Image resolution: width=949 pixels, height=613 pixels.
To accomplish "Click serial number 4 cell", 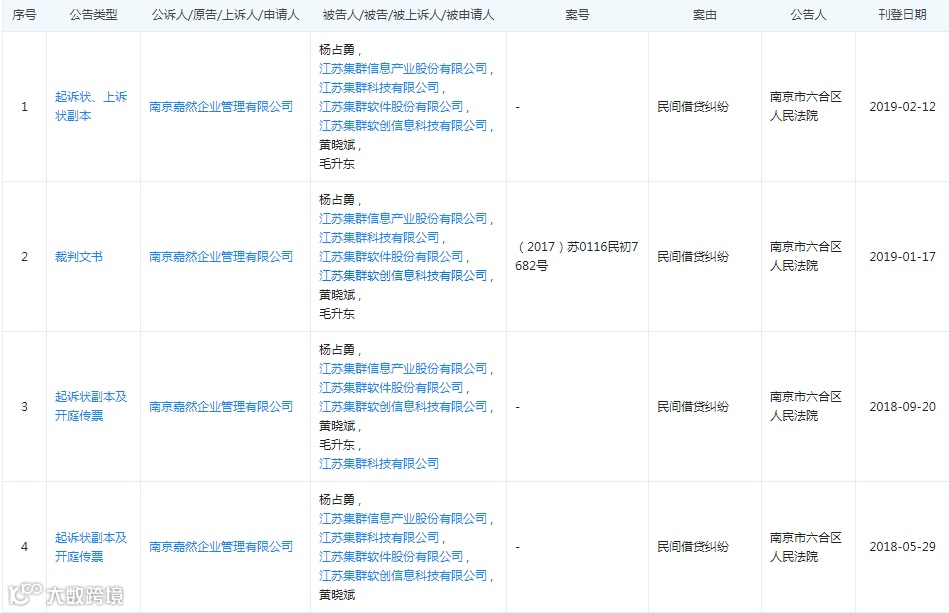I will click(24, 546).
